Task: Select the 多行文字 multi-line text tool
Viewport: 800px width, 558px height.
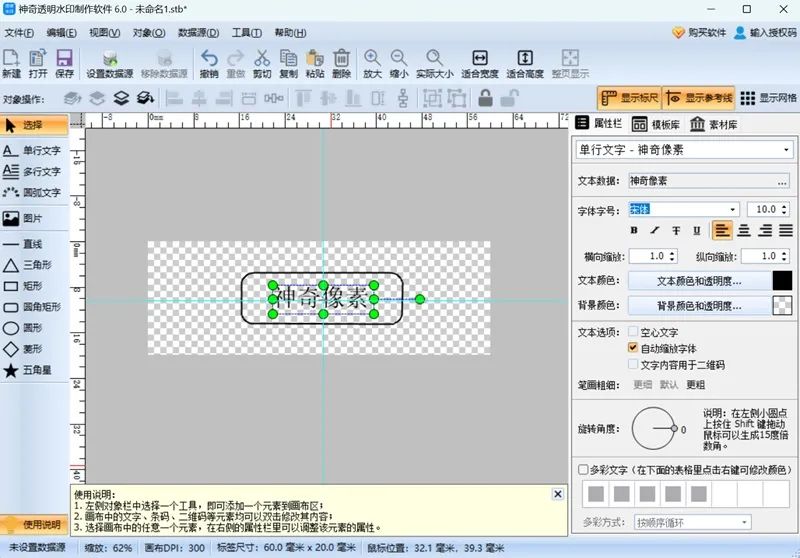Action: pos(32,171)
